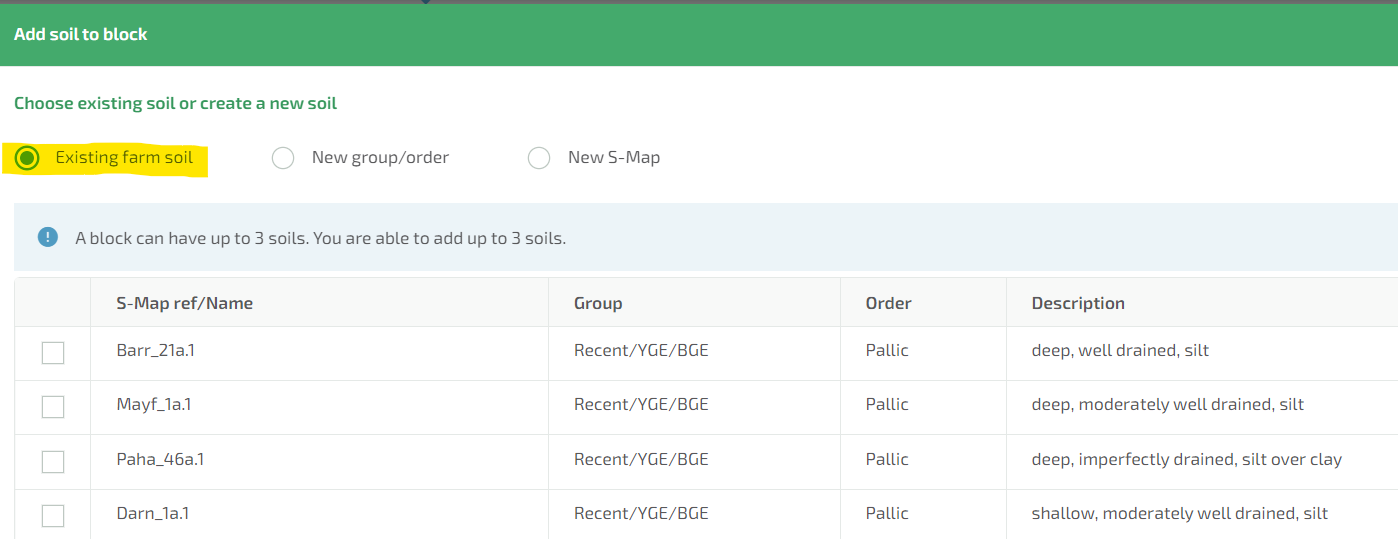Click the Group column header
The height and width of the screenshot is (539, 1398).
pos(598,303)
